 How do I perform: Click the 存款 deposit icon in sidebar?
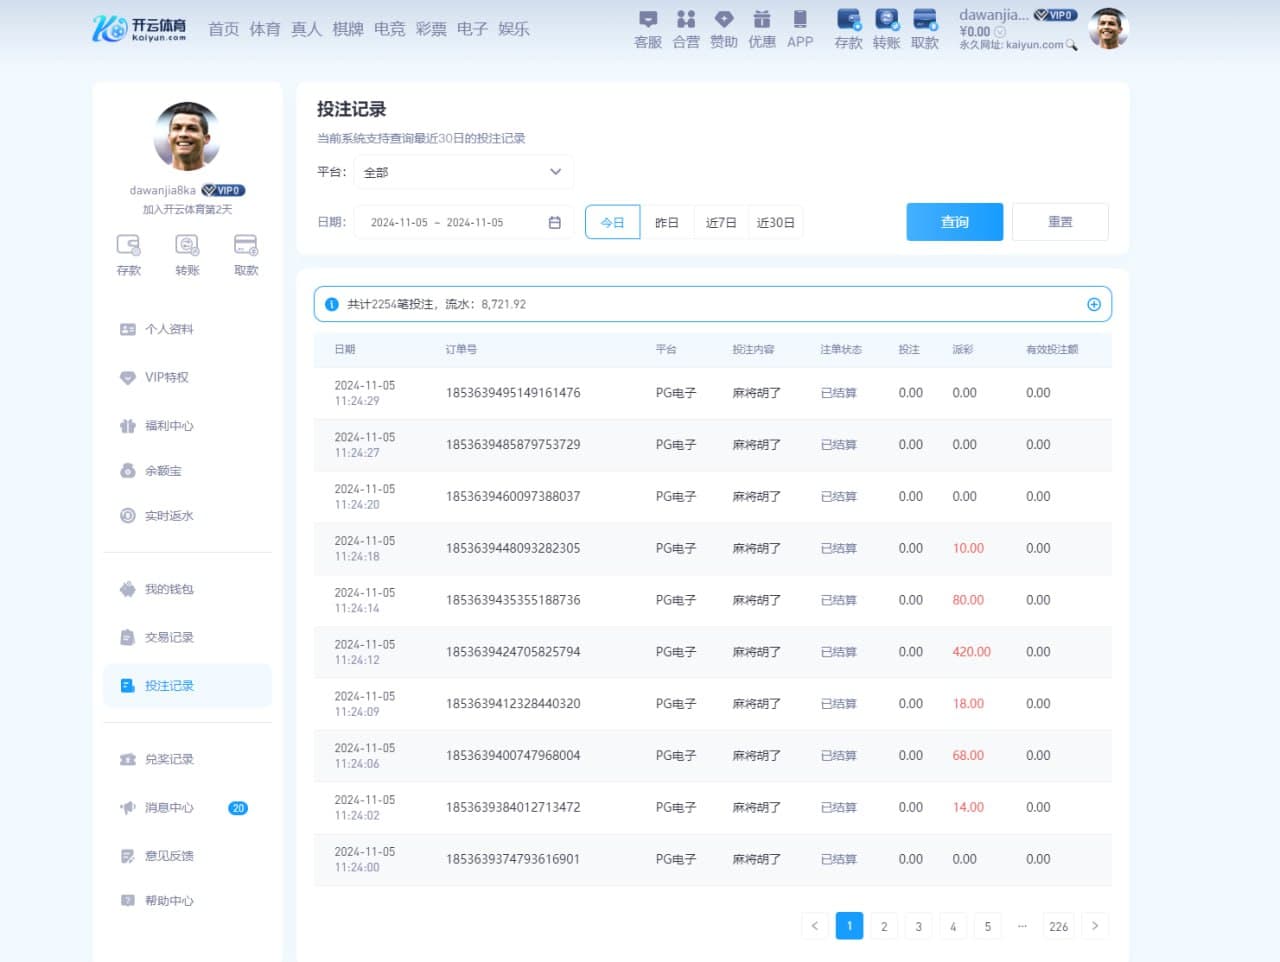pyautogui.click(x=128, y=246)
